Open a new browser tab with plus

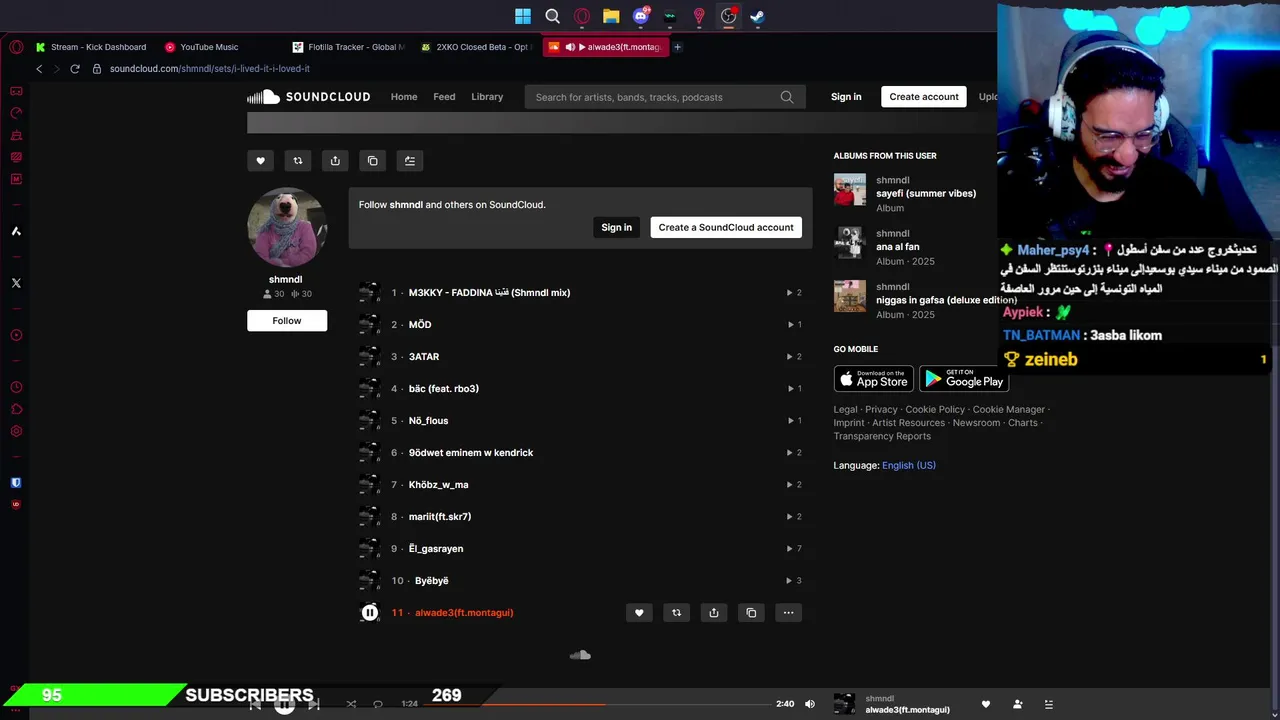pos(677,47)
